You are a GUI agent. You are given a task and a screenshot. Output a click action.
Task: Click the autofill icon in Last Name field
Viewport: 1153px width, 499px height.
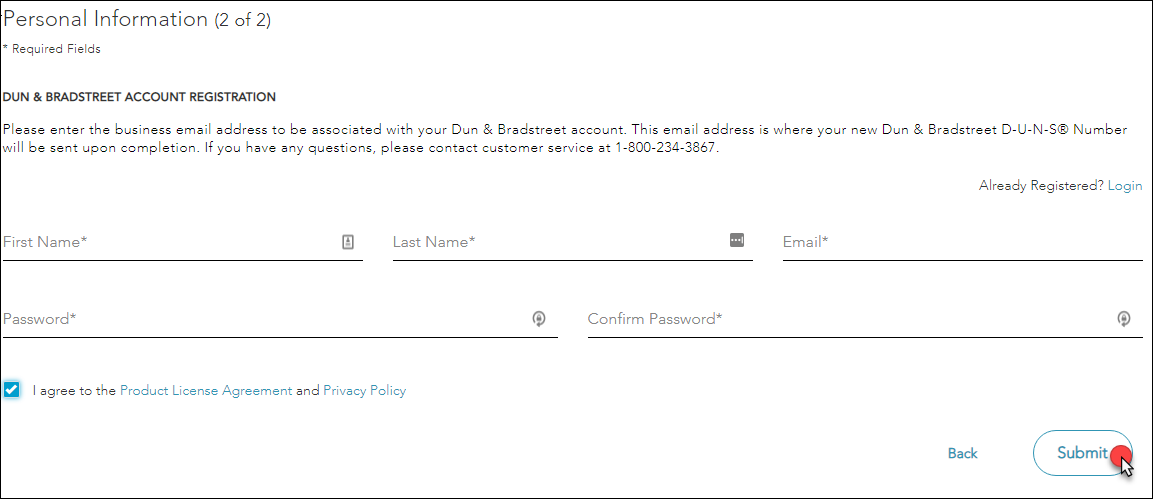coord(737,240)
